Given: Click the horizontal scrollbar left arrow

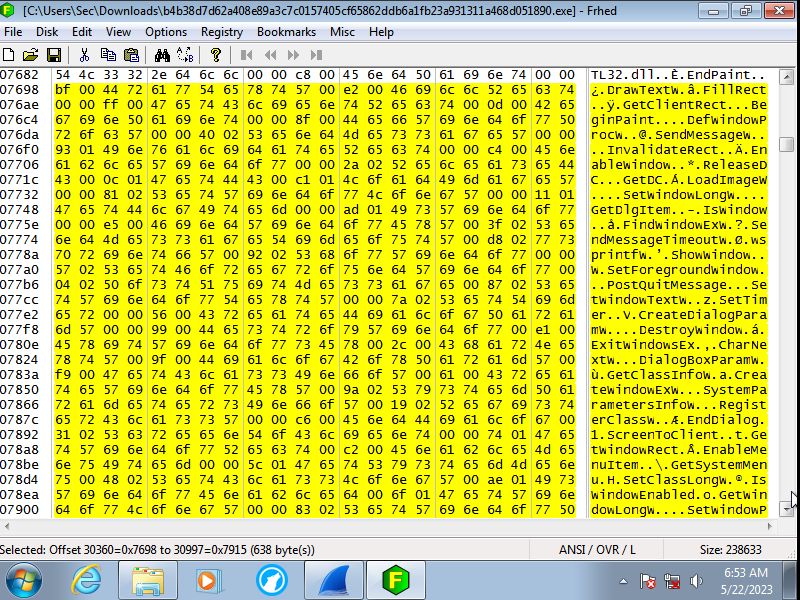Looking at the screenshot, I should click(x=6, y=526).
